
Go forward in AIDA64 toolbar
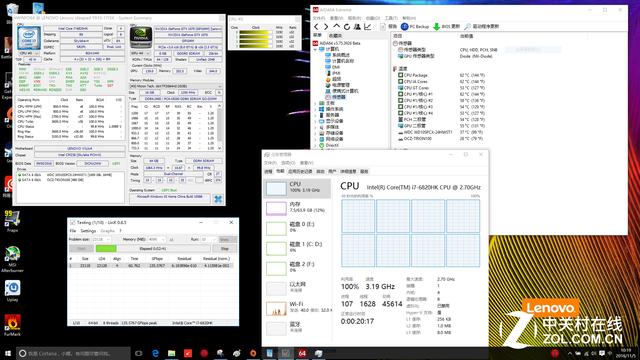tap(326, 27)
